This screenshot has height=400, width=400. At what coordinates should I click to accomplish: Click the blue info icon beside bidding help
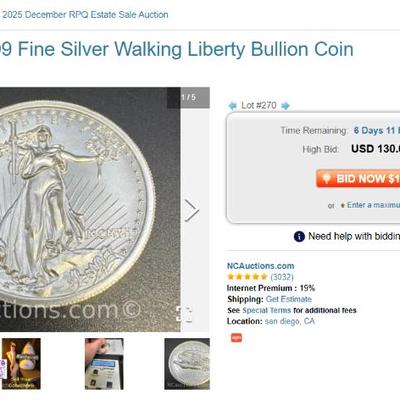299,236
